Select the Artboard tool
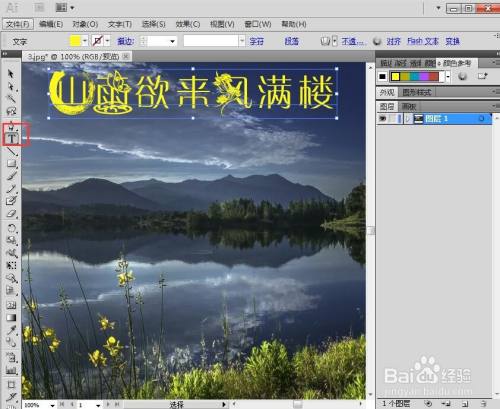This screenshot has height=409, width=500. tap(11, 384)
